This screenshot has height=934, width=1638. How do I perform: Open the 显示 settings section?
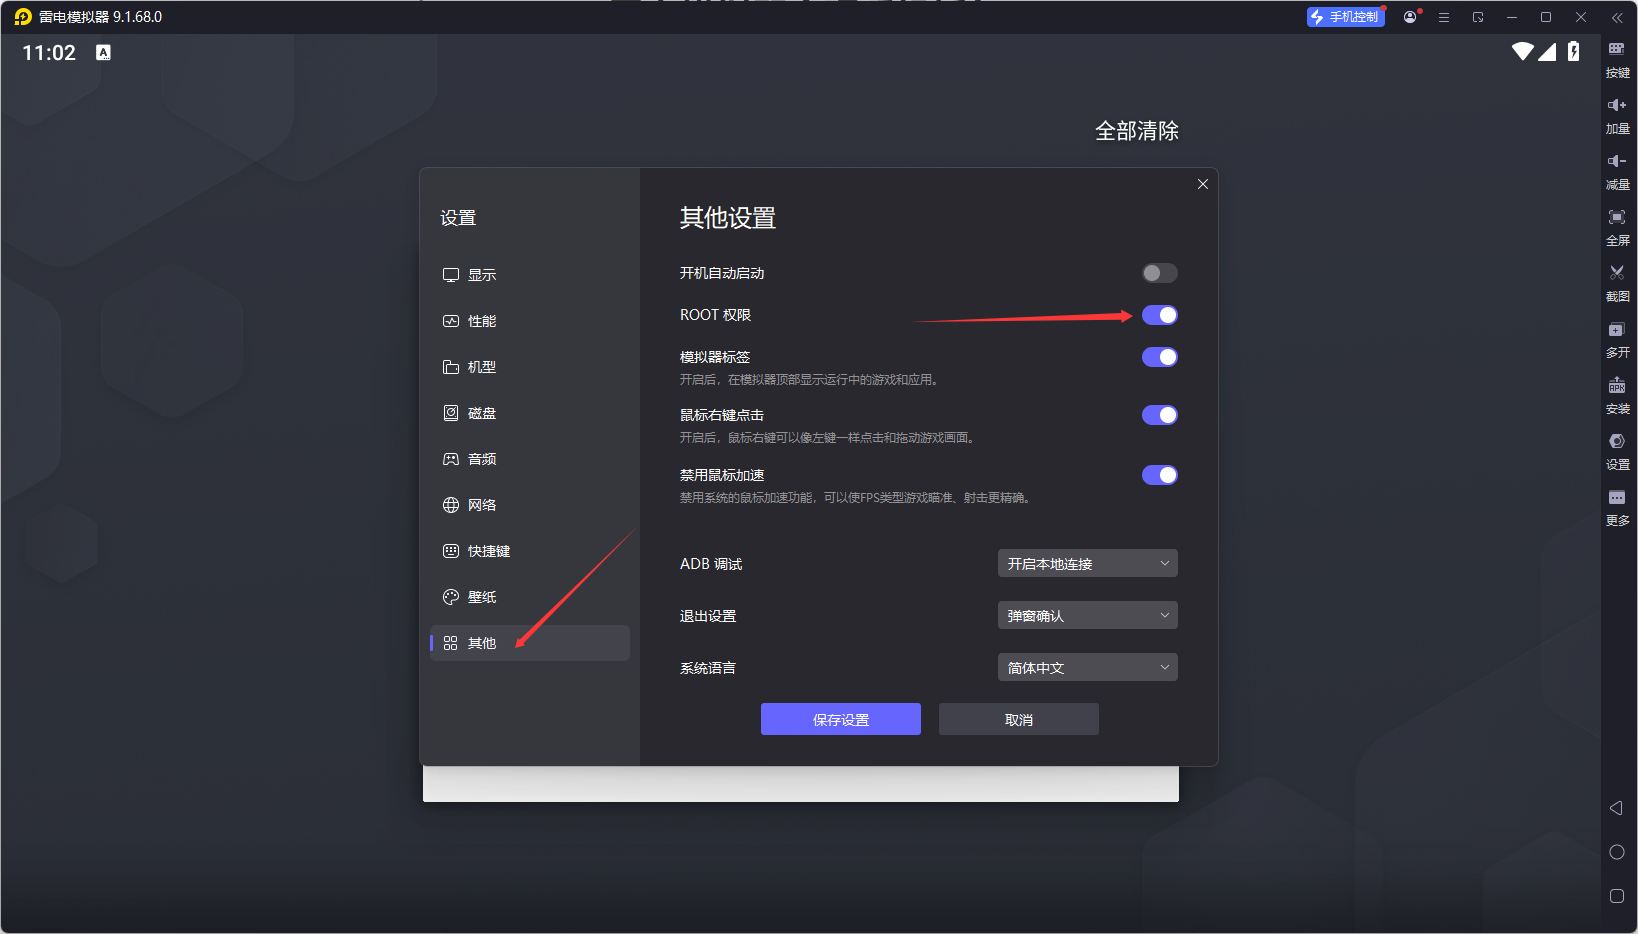coord(530,275)
